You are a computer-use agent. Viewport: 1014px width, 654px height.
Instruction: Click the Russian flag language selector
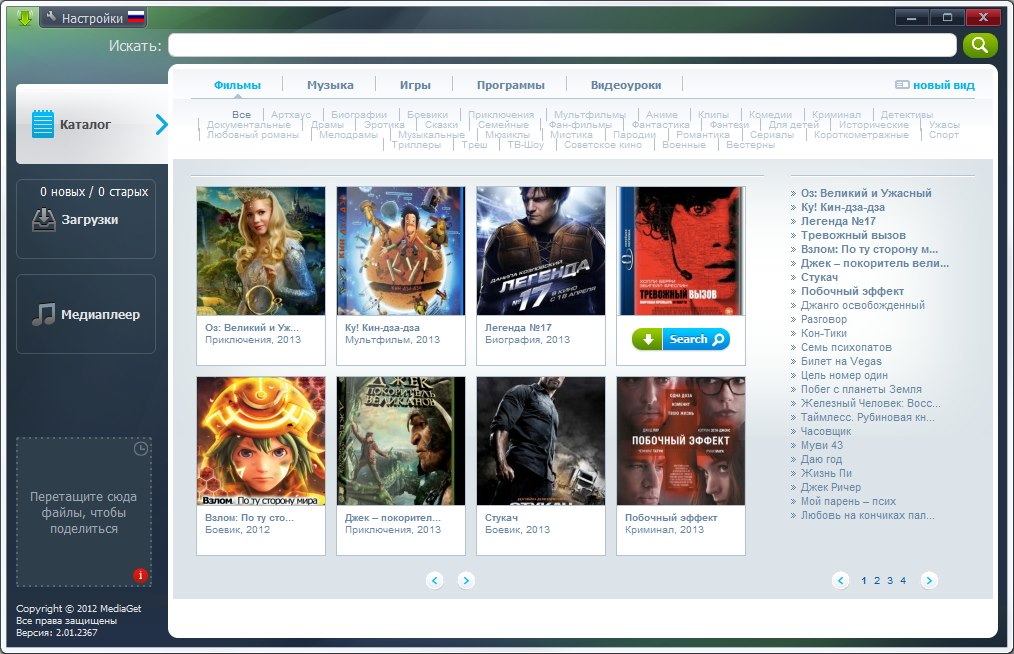136,18
